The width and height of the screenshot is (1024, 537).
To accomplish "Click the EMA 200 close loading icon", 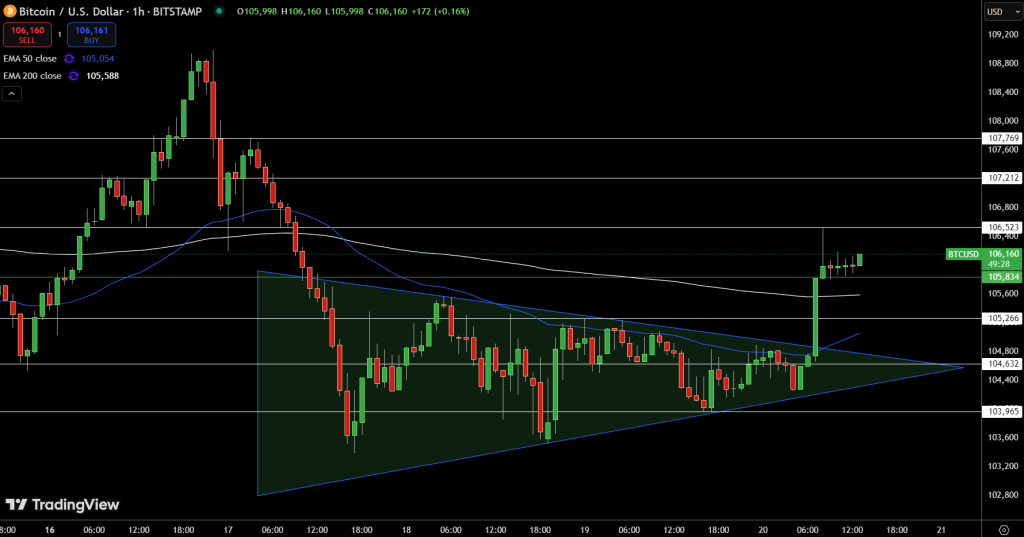I will pos(74,76).
